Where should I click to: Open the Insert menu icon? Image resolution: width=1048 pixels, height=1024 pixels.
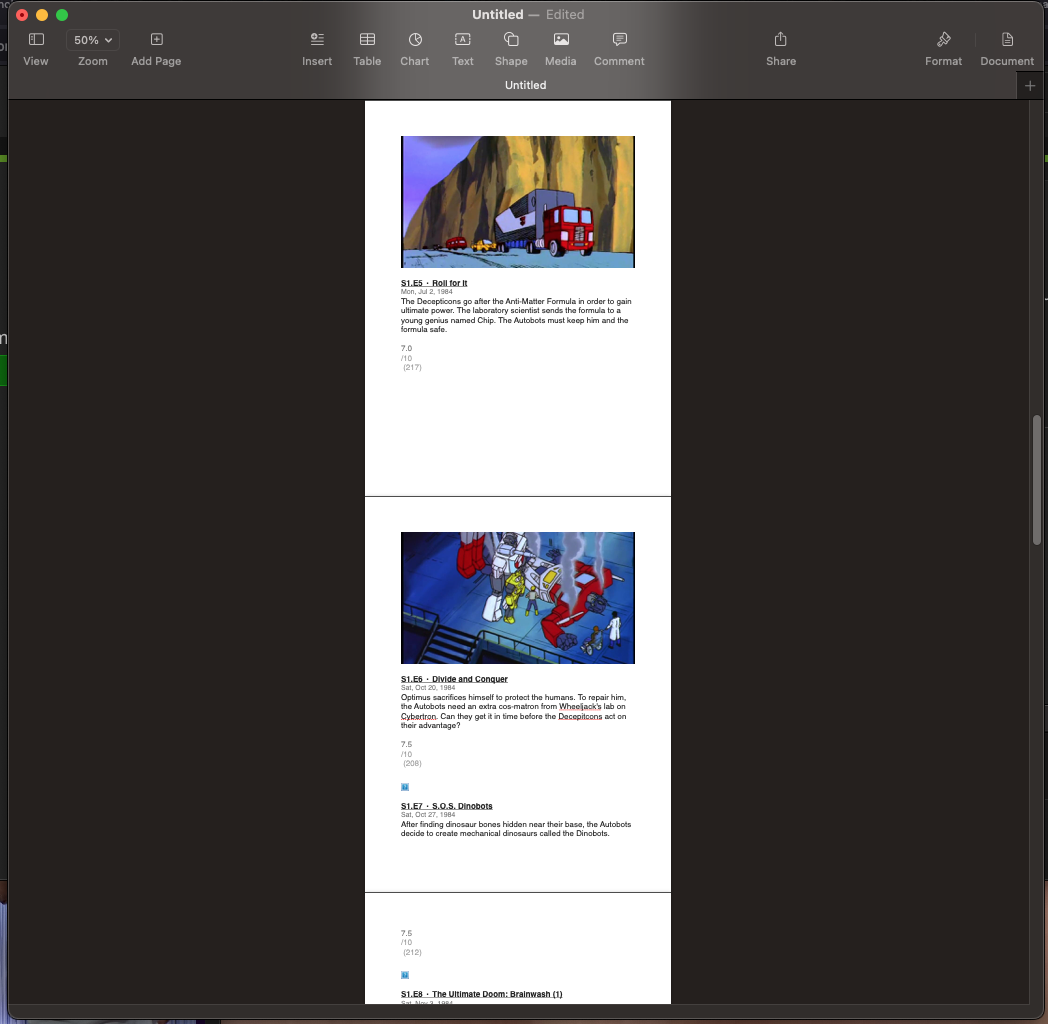(317, 39)
